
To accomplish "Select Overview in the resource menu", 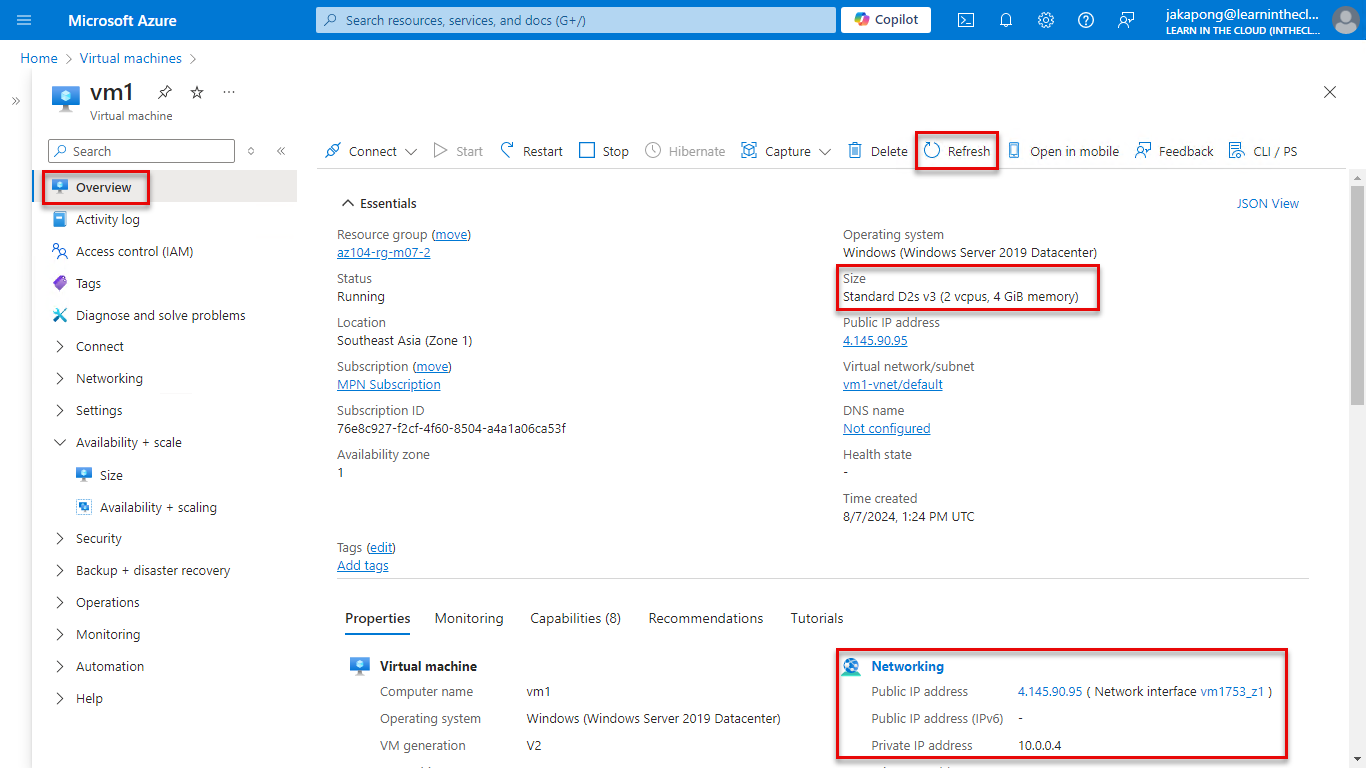I will pos(167,187).
